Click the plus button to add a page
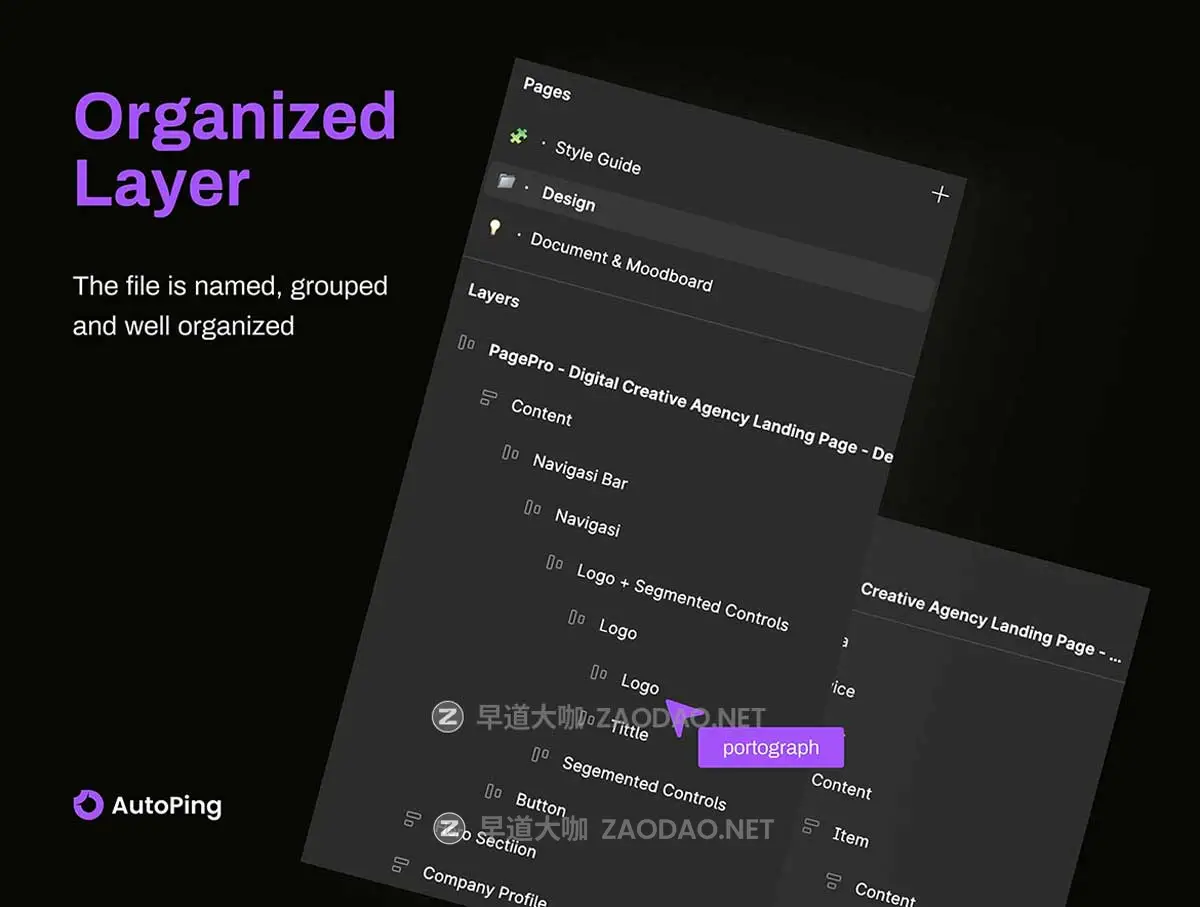The height and width of the screenshot is (907, 1200). [x=938, y=194]
